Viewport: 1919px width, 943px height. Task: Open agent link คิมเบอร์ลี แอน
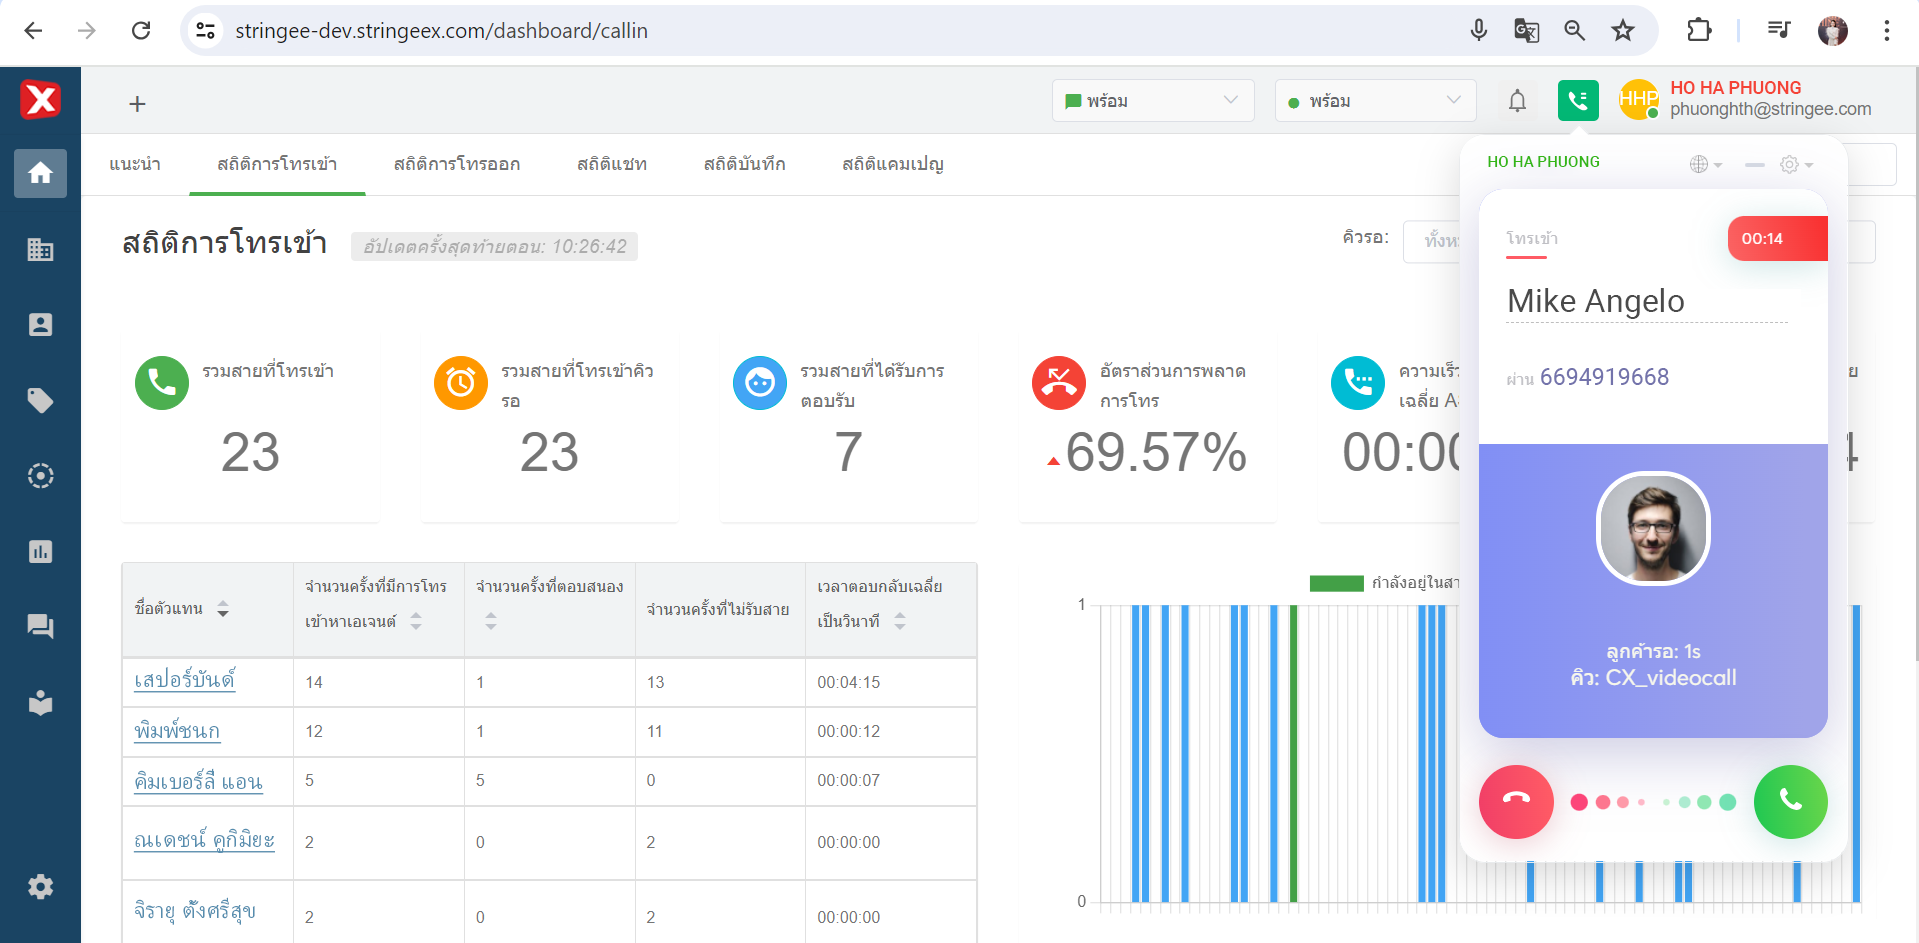198,782
